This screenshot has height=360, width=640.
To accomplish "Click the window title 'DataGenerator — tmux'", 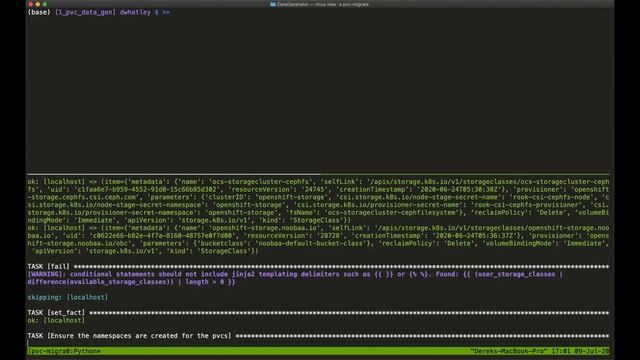I will pyautogui.click(x=322, y=4).
